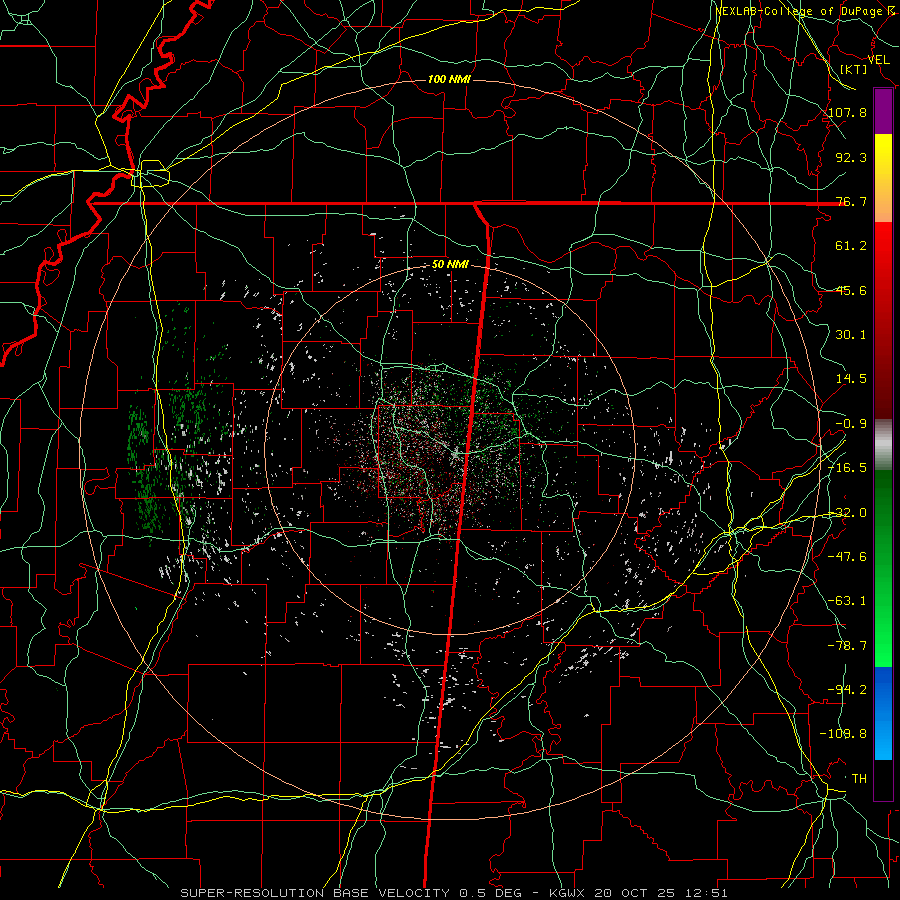Click the 45.6 scale value
Image resolution: width=900 pixels, height=900 pixels.
[851, 290]
